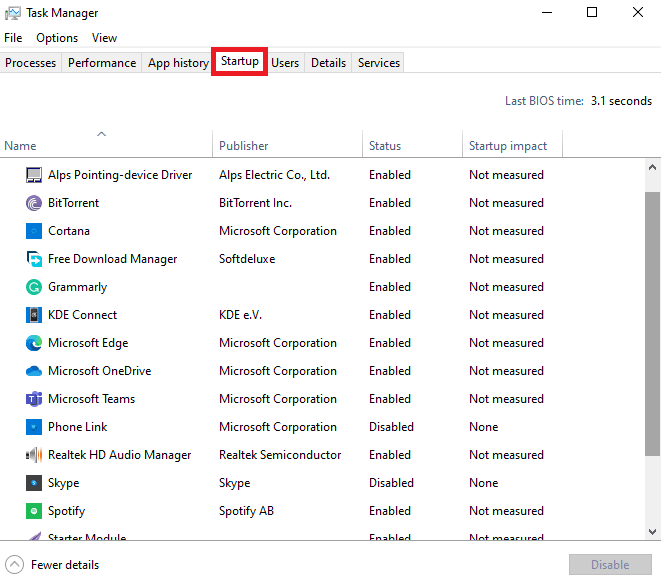Click the Disable button
661x585 pixels.
[x=610, y=565]
